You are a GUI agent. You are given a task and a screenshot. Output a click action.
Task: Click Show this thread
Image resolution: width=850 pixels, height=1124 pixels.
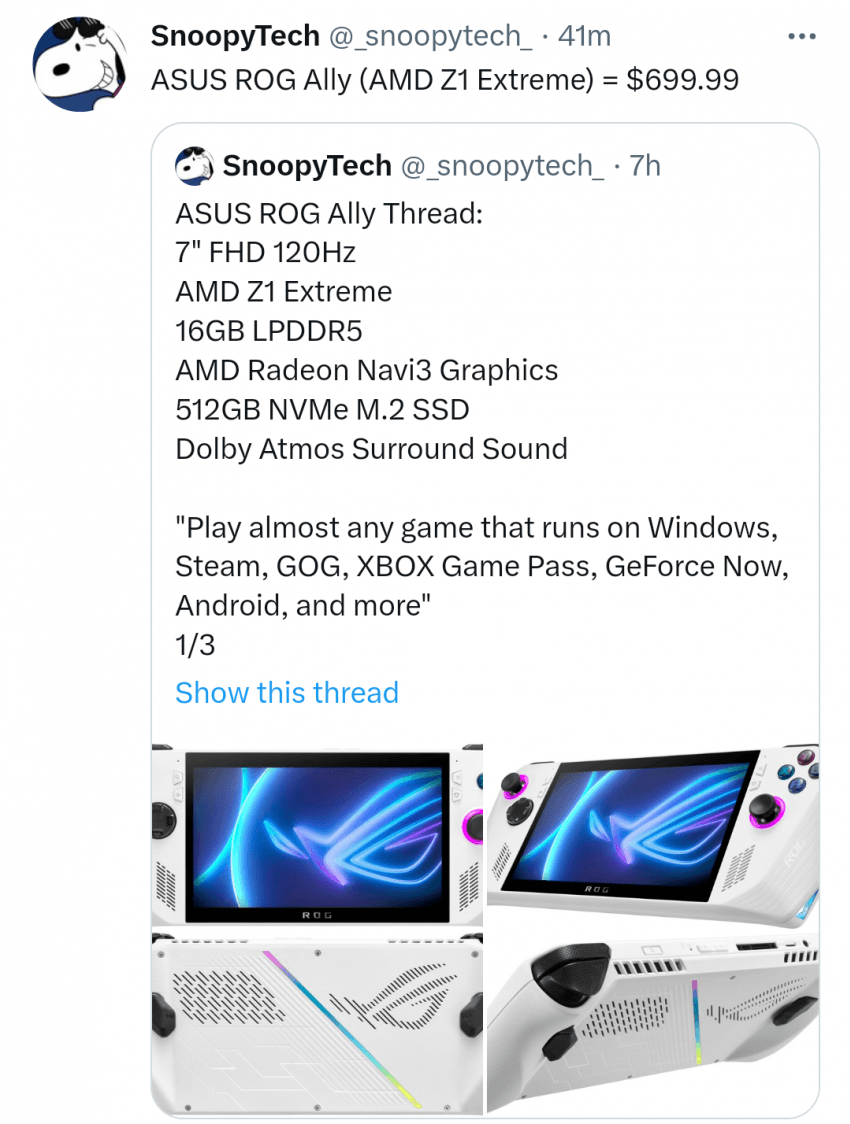tap(287, 692)
